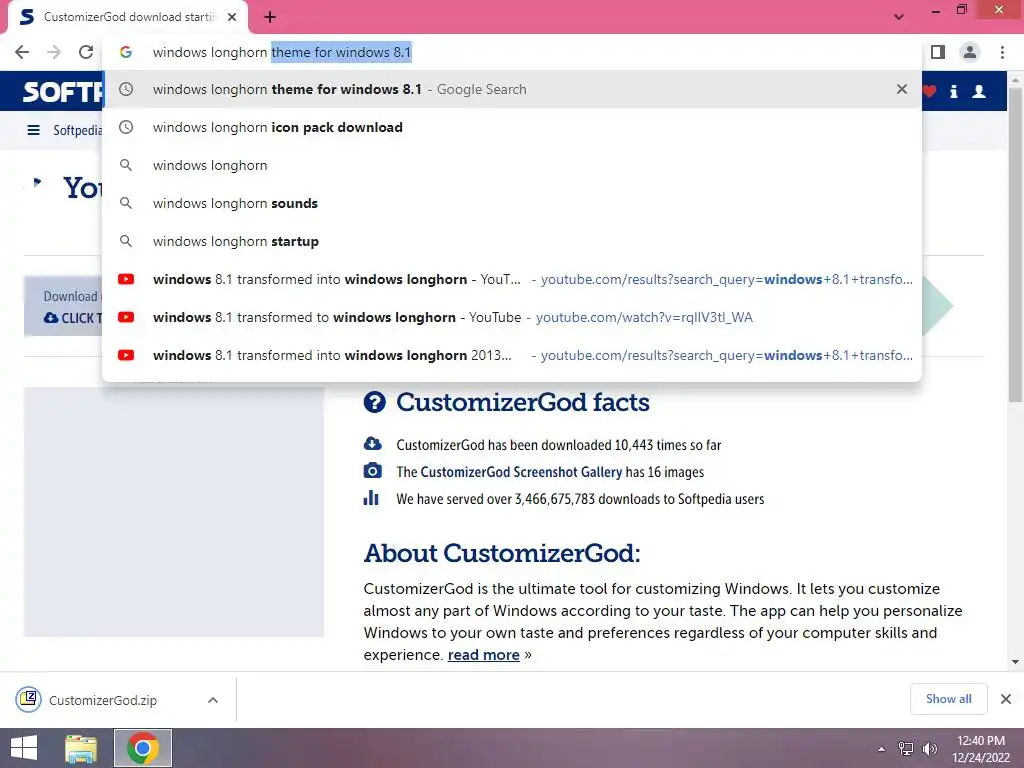This screenshot has width=1024, height=768.
Task: Close the downloads bar
Action: tap(1006, 699)
